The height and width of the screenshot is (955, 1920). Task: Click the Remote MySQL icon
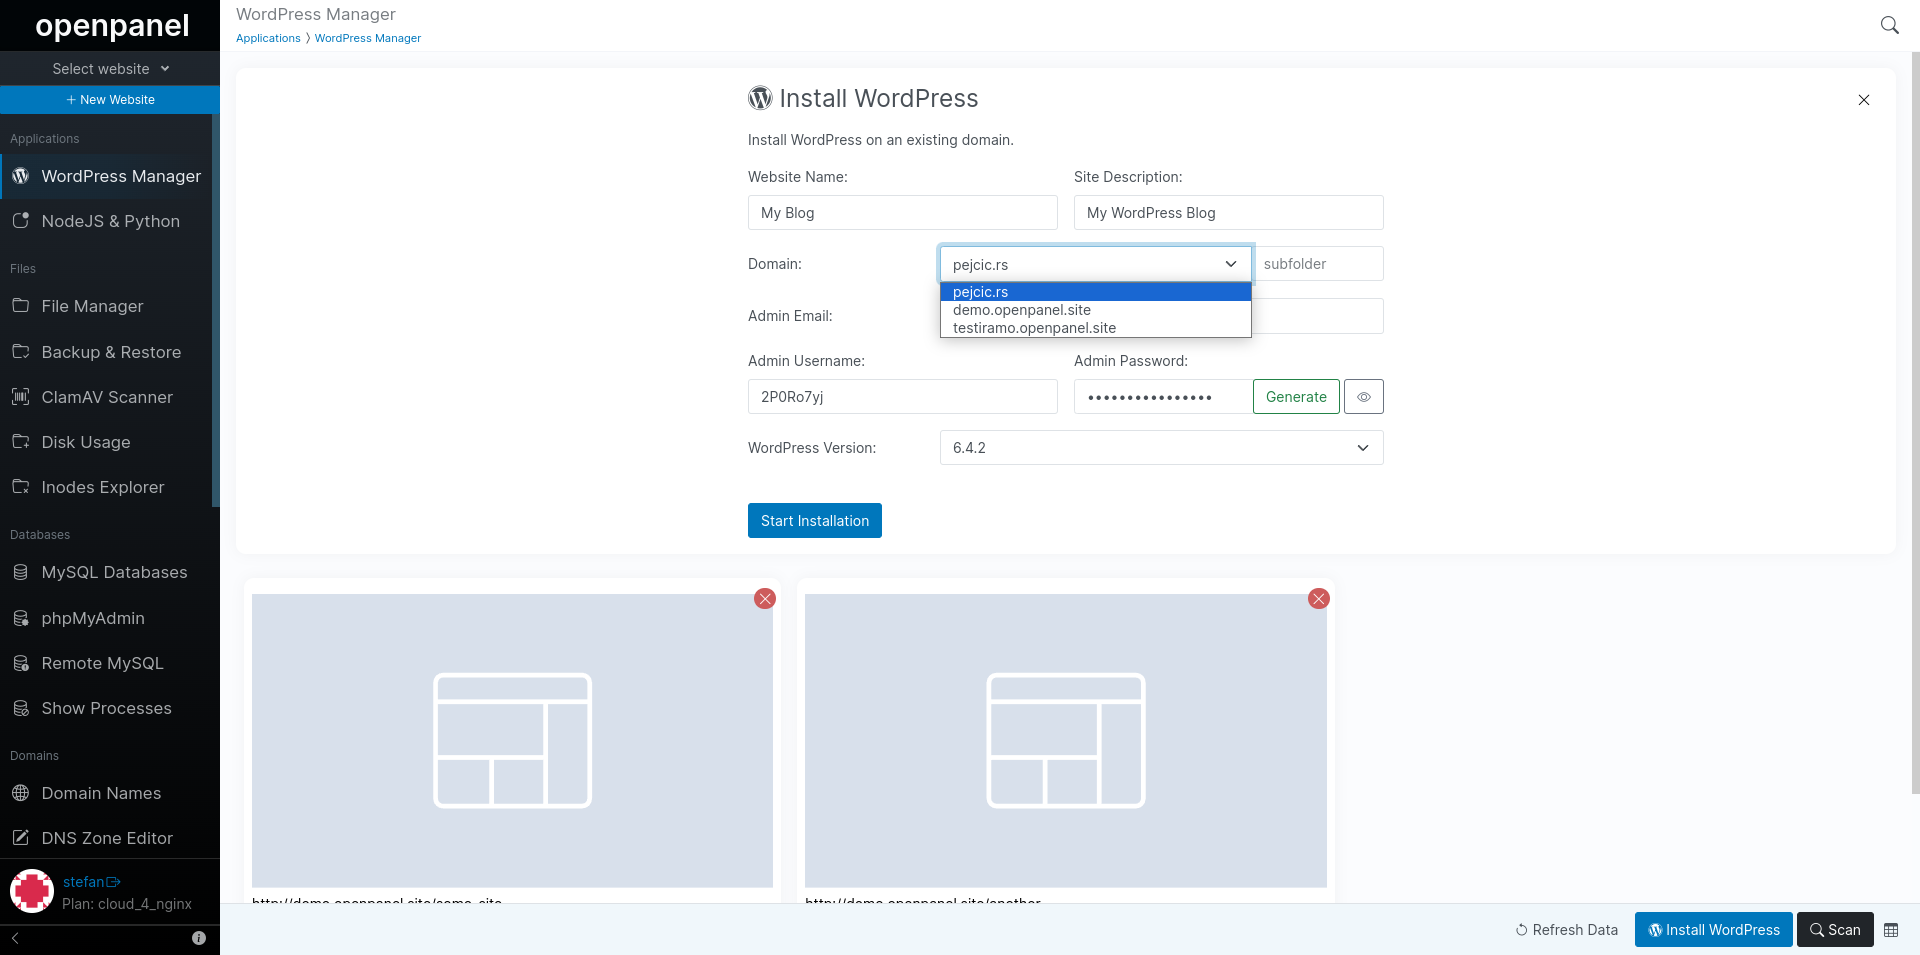pyautogui.click(x=21, y=663)
